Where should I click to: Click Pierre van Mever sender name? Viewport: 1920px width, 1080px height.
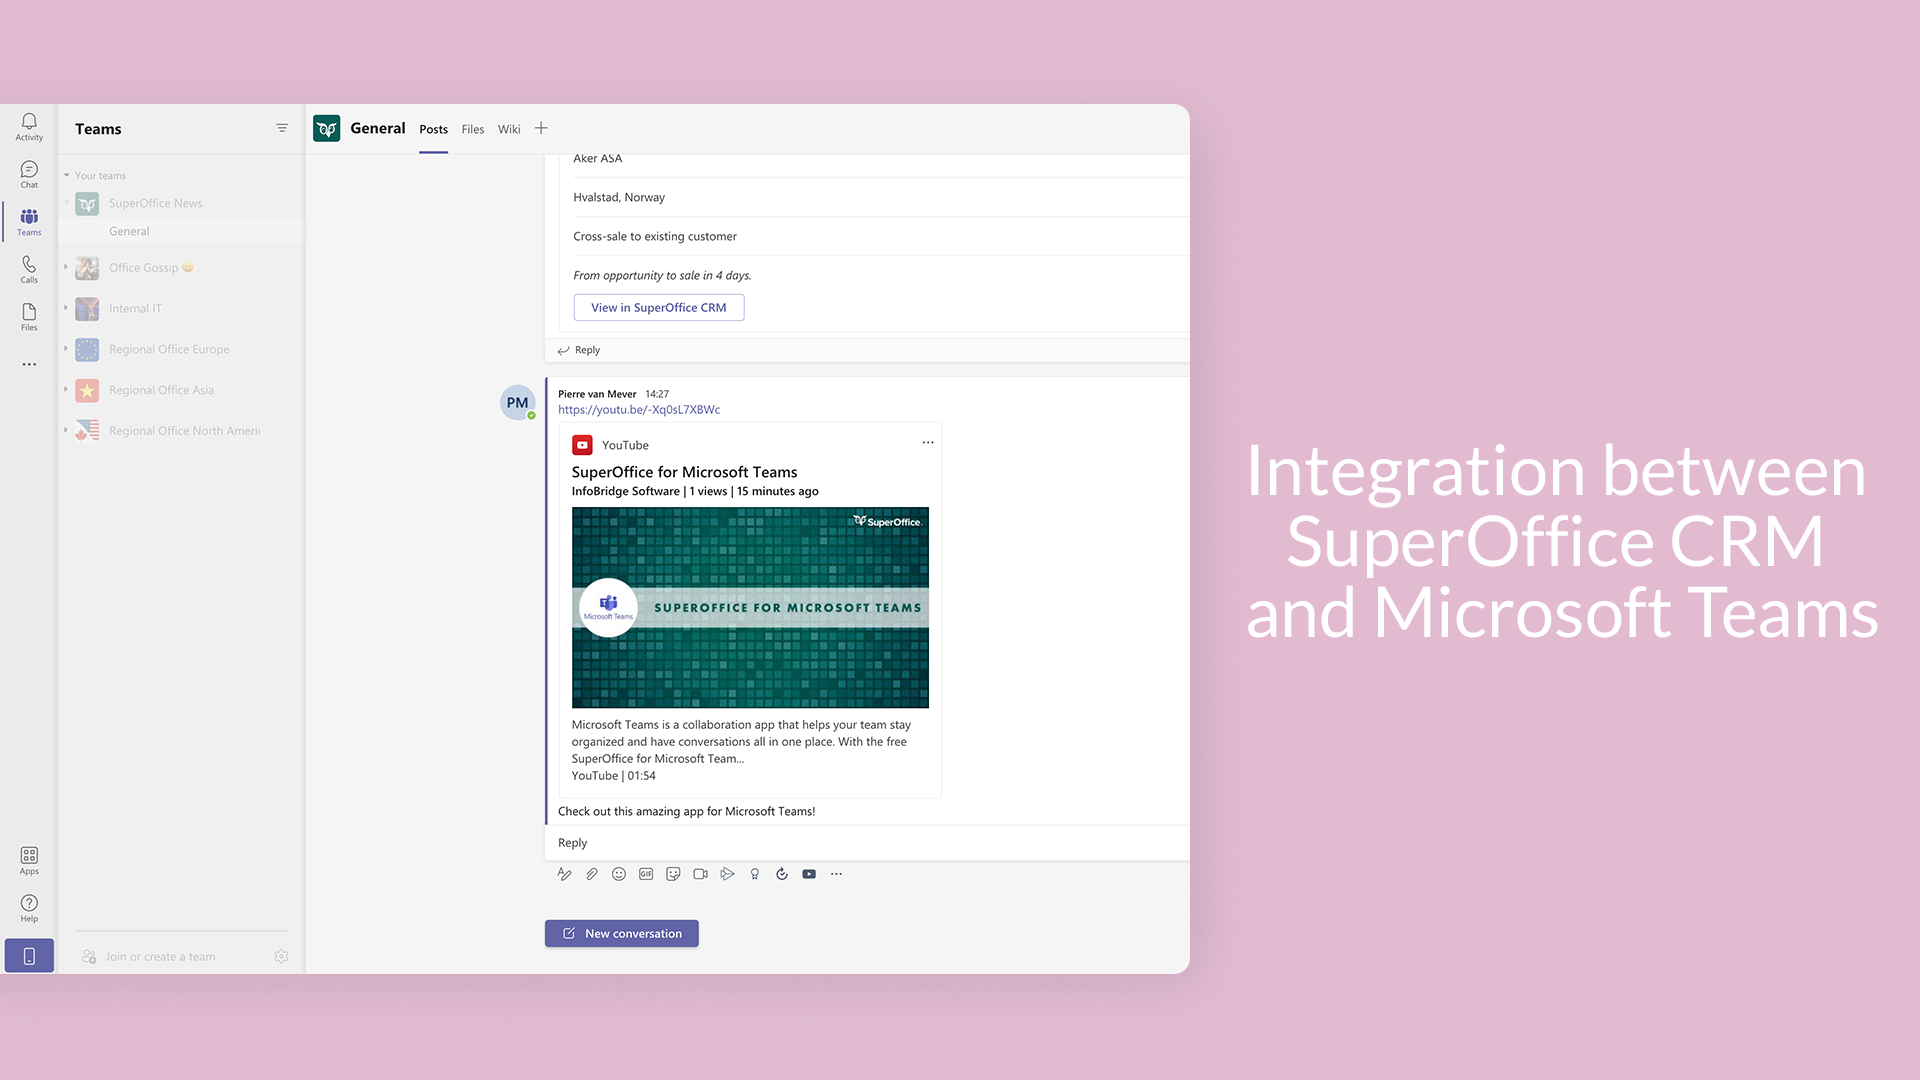click(597, 394)
